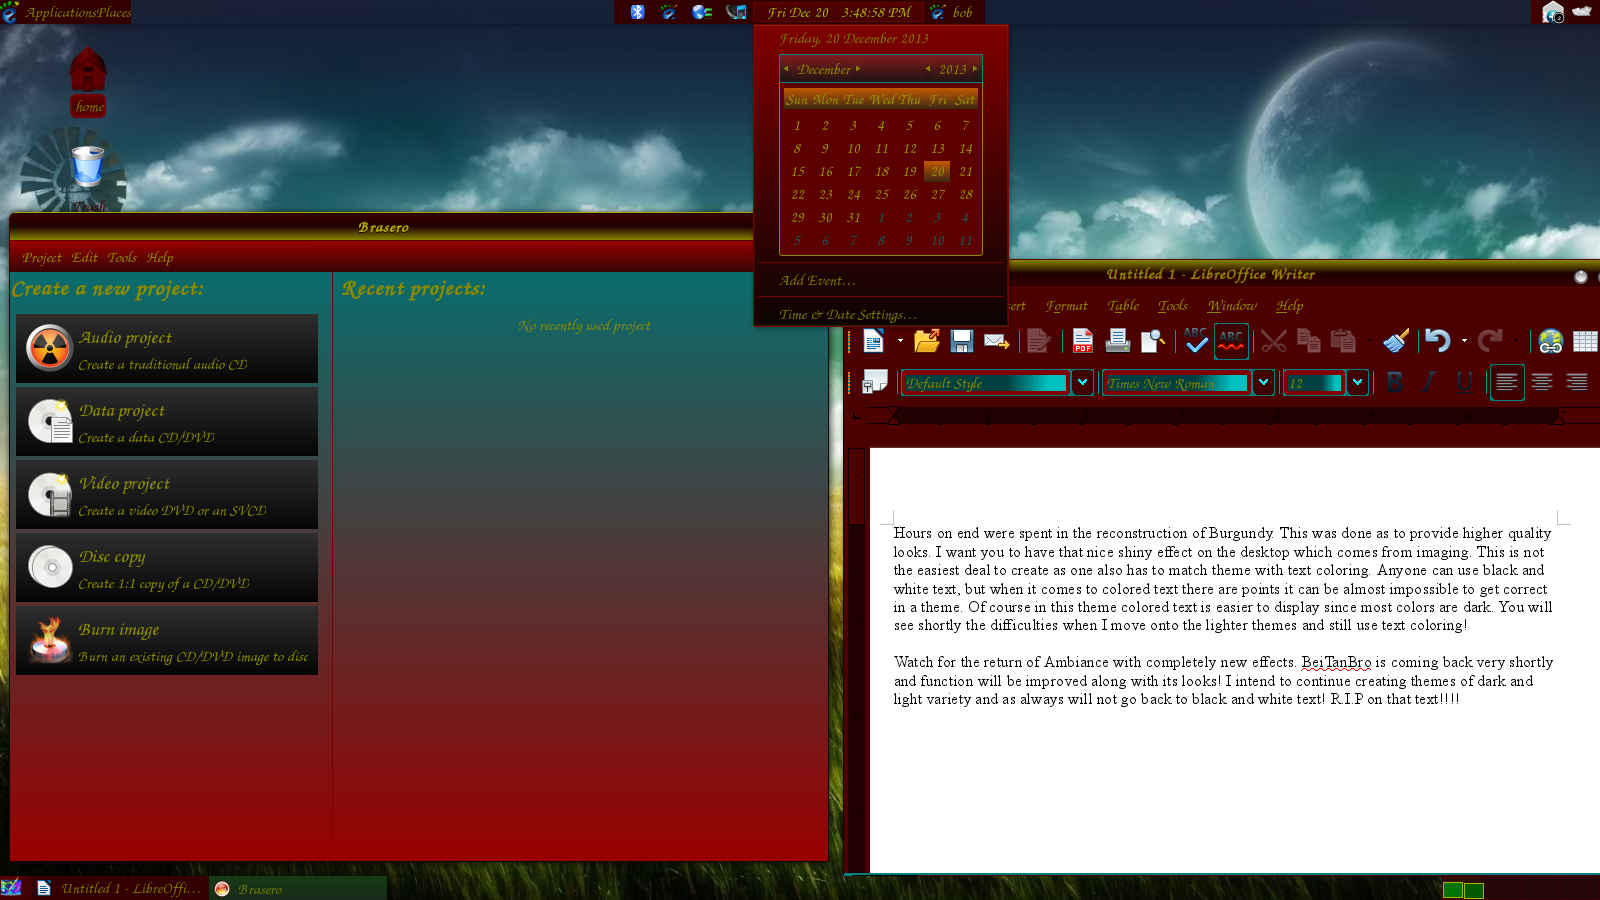Go to the previous year in the calendar
1600x900 pixels.
coord(928,69)
